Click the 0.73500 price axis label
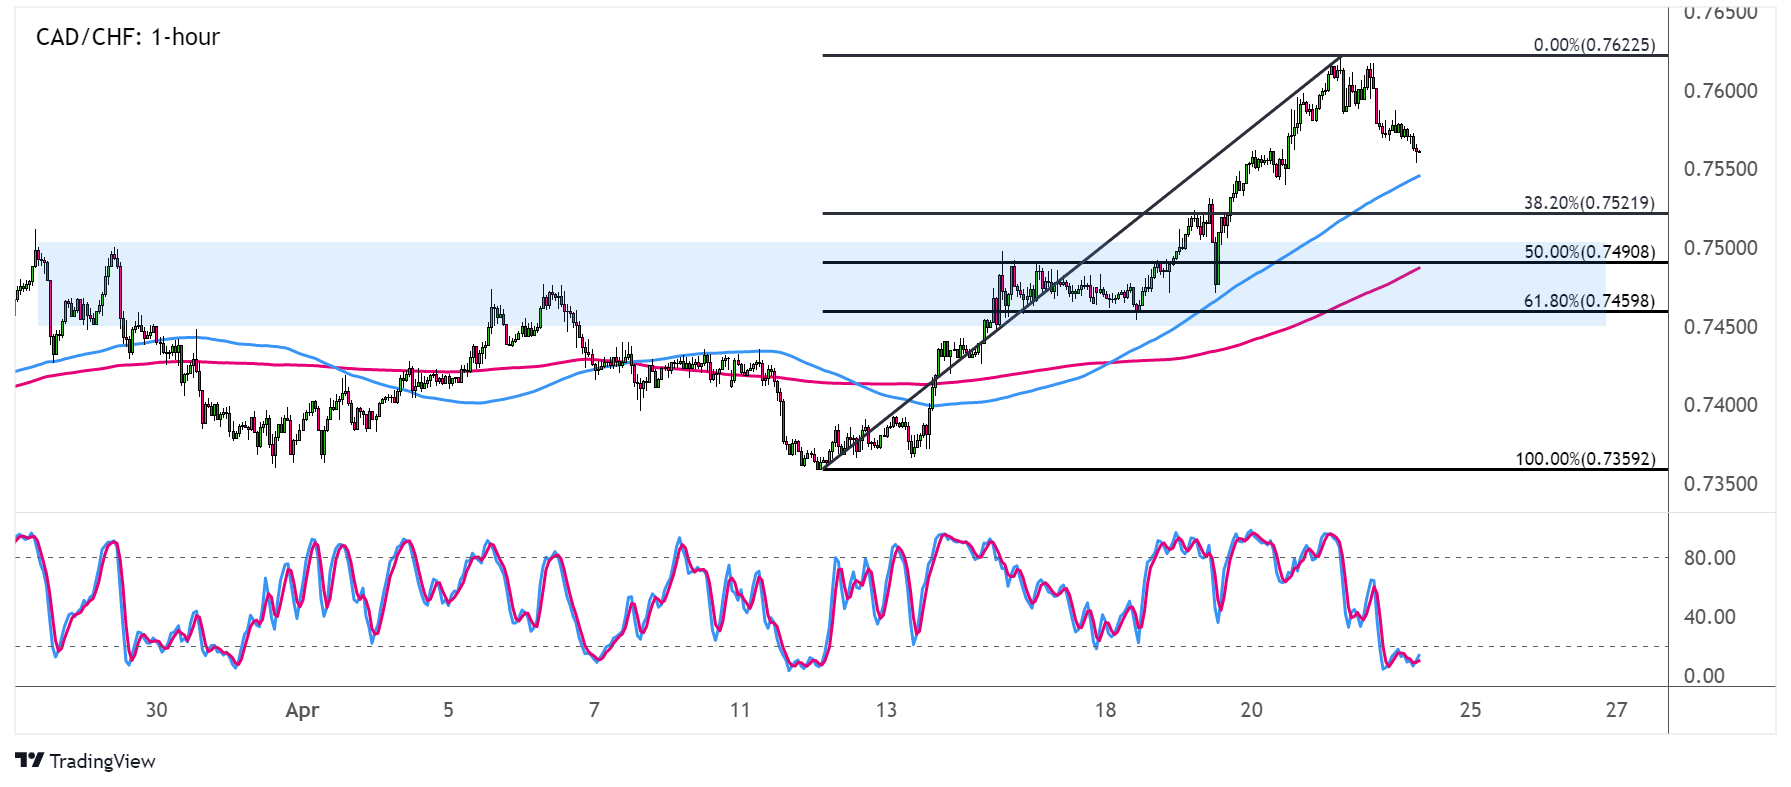This screenshot has width=1791, height=787. pos(1720,484)
